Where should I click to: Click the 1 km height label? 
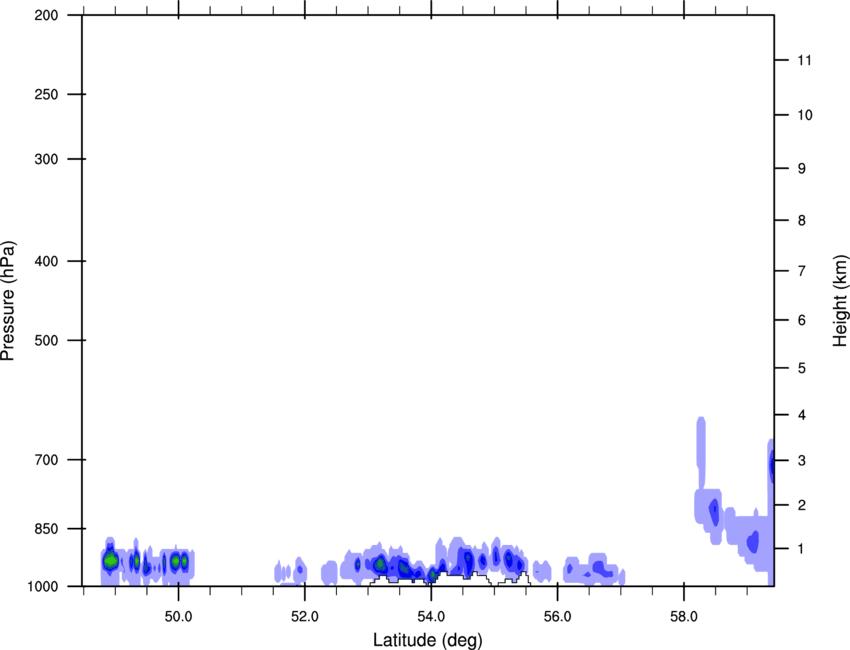802,549
